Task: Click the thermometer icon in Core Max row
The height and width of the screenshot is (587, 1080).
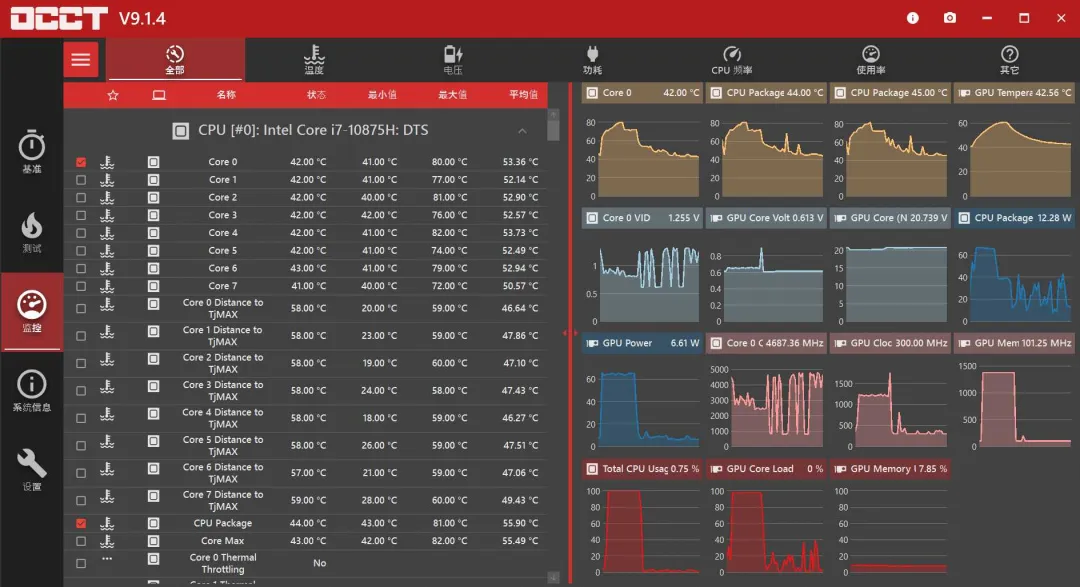Action: pos(107,542)
